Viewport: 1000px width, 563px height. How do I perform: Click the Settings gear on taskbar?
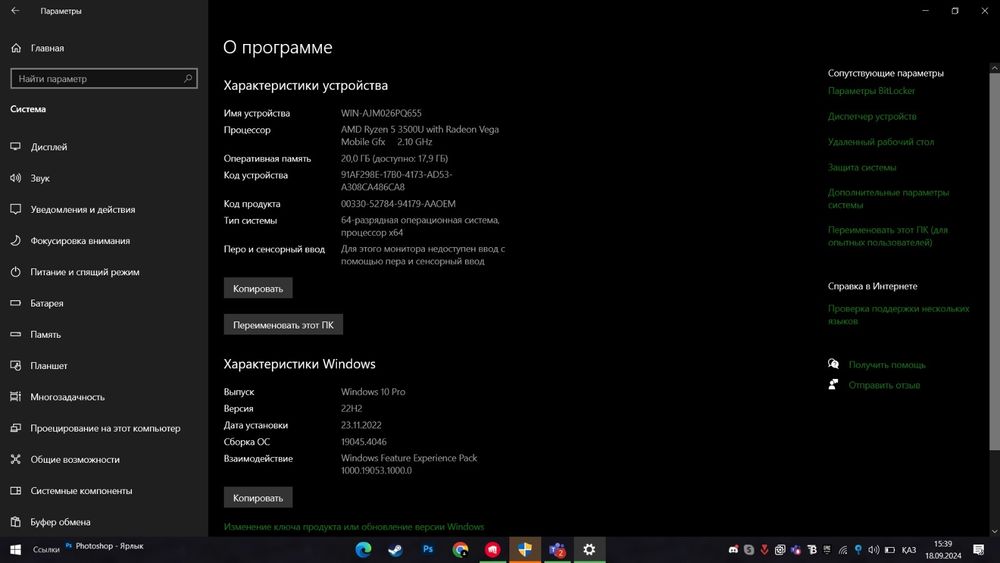pyautogui.click(x=589, y=550)
